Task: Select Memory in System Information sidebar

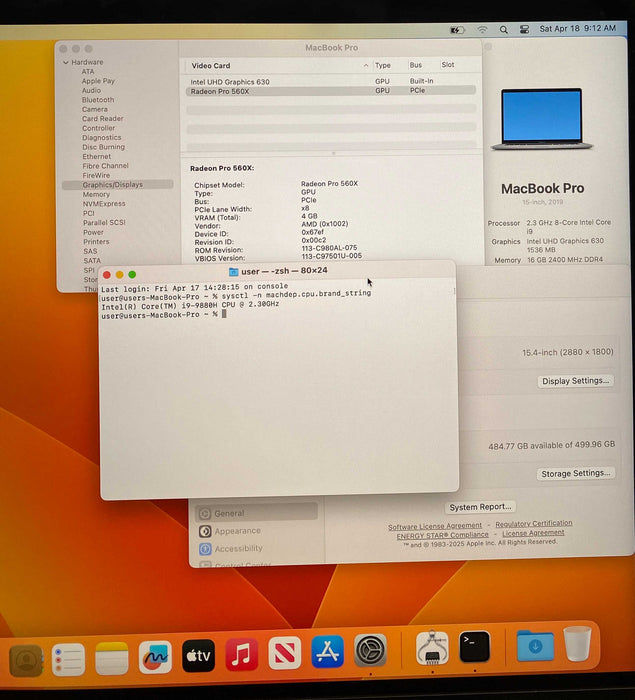Action: click(96, 194)
